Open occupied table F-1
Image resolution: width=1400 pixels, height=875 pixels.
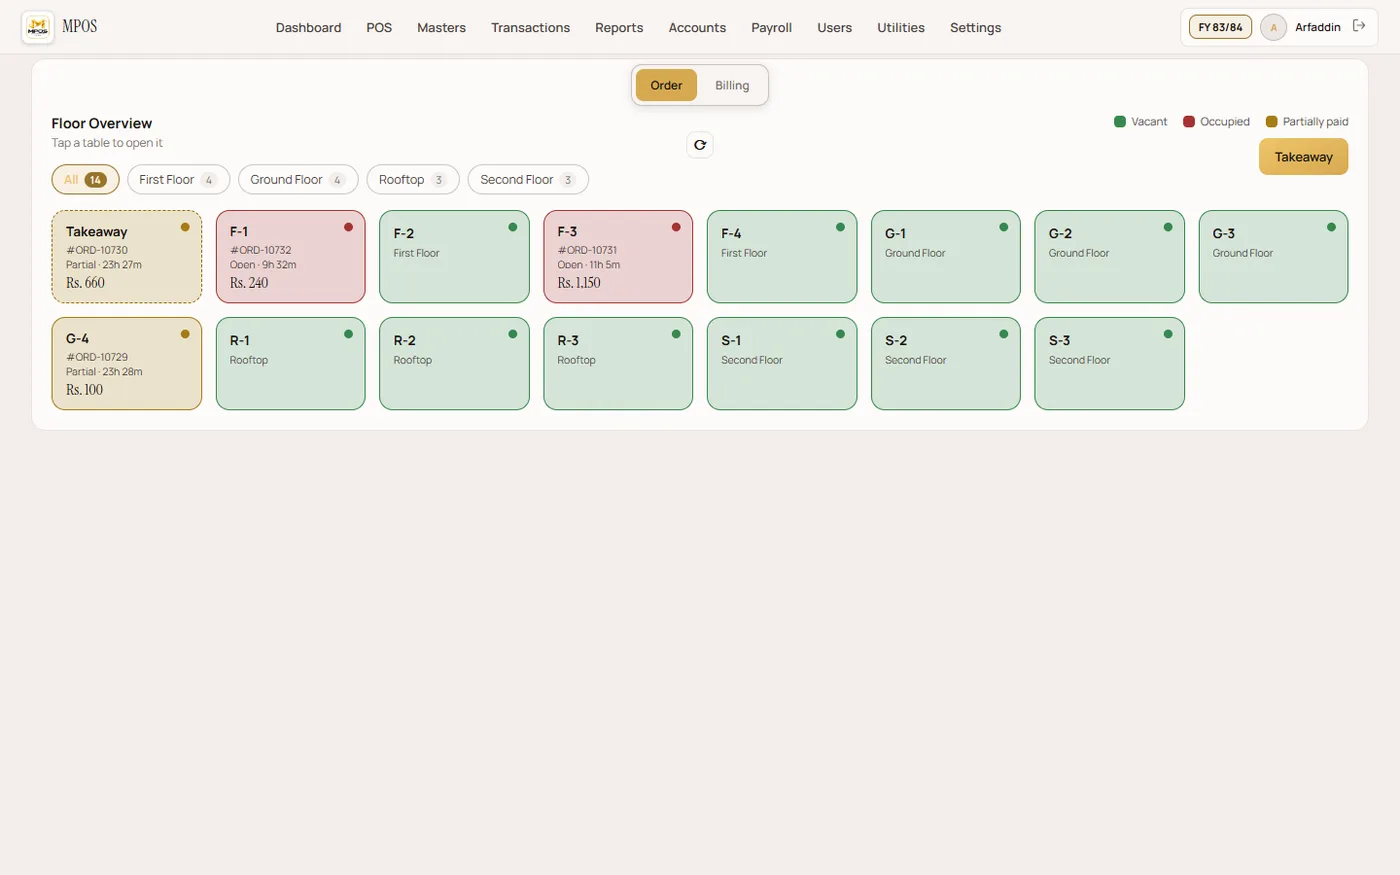click(x=291, y=257)
